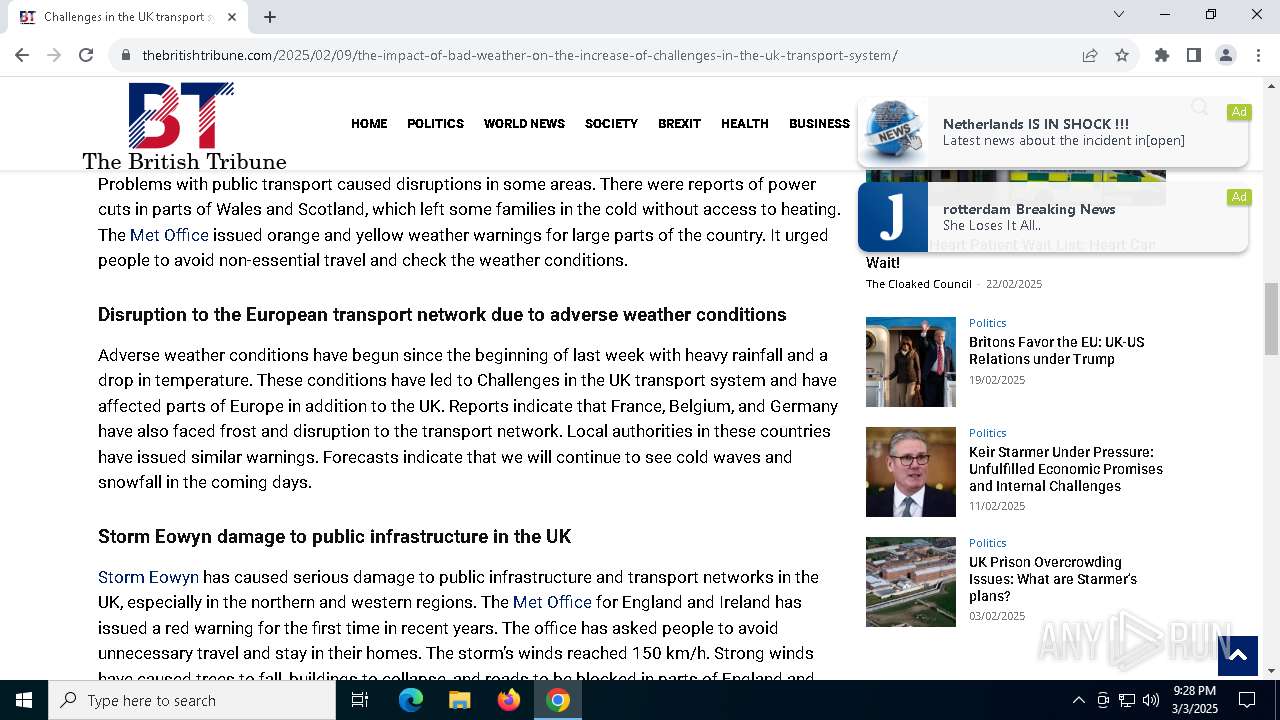Open the SOCIETY menu item
Viewport: 1280px width, 720px height.
pos(611,124)
